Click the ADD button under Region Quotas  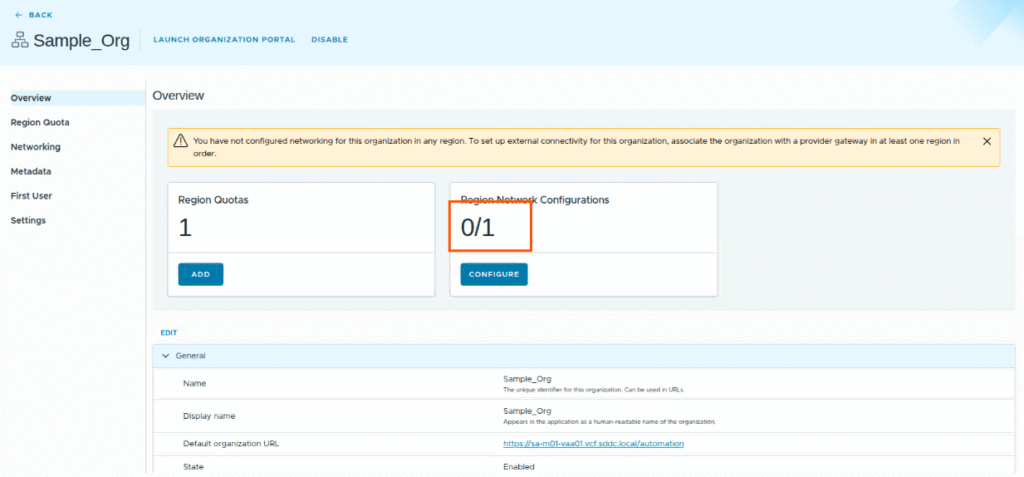point(200,274)
